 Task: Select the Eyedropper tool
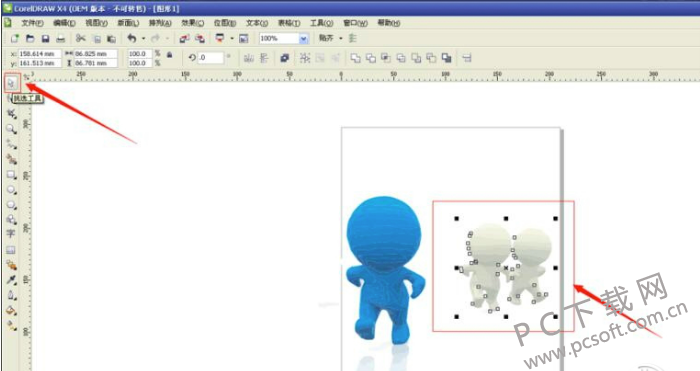tap(11, 280)
